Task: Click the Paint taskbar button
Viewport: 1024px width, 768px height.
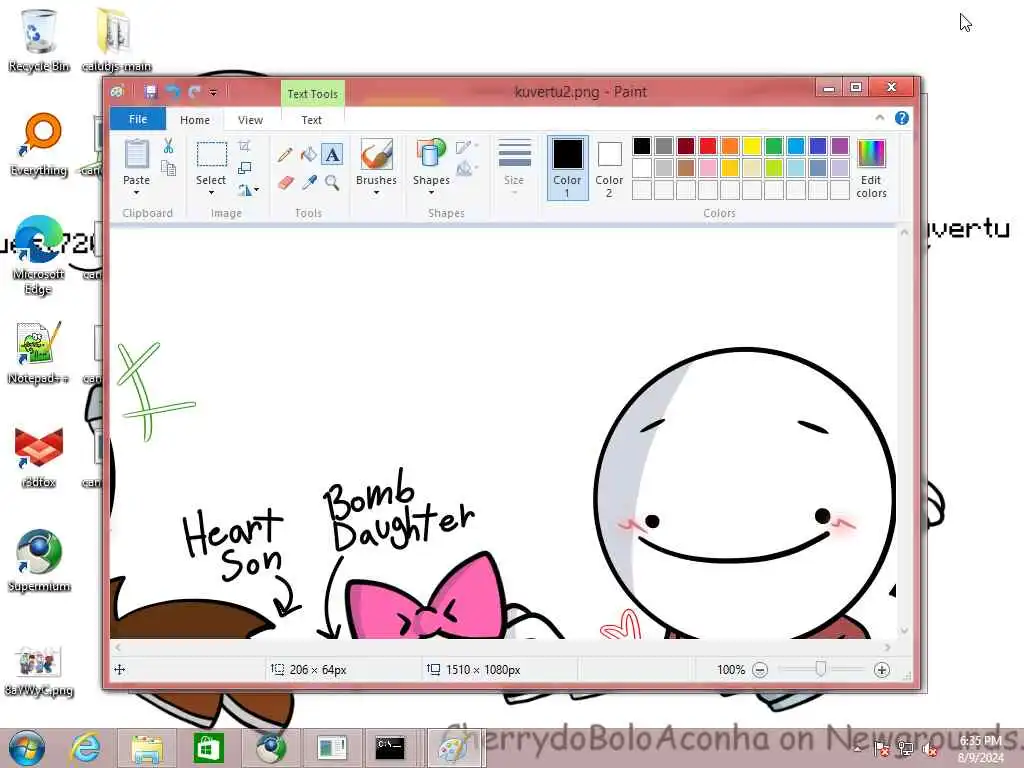Action: coord(453,749)
